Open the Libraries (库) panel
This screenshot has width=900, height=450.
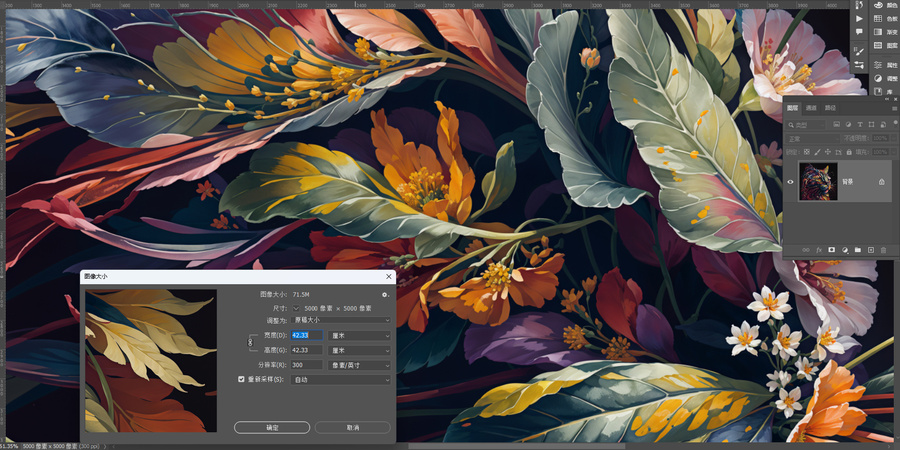coord(885,92)
